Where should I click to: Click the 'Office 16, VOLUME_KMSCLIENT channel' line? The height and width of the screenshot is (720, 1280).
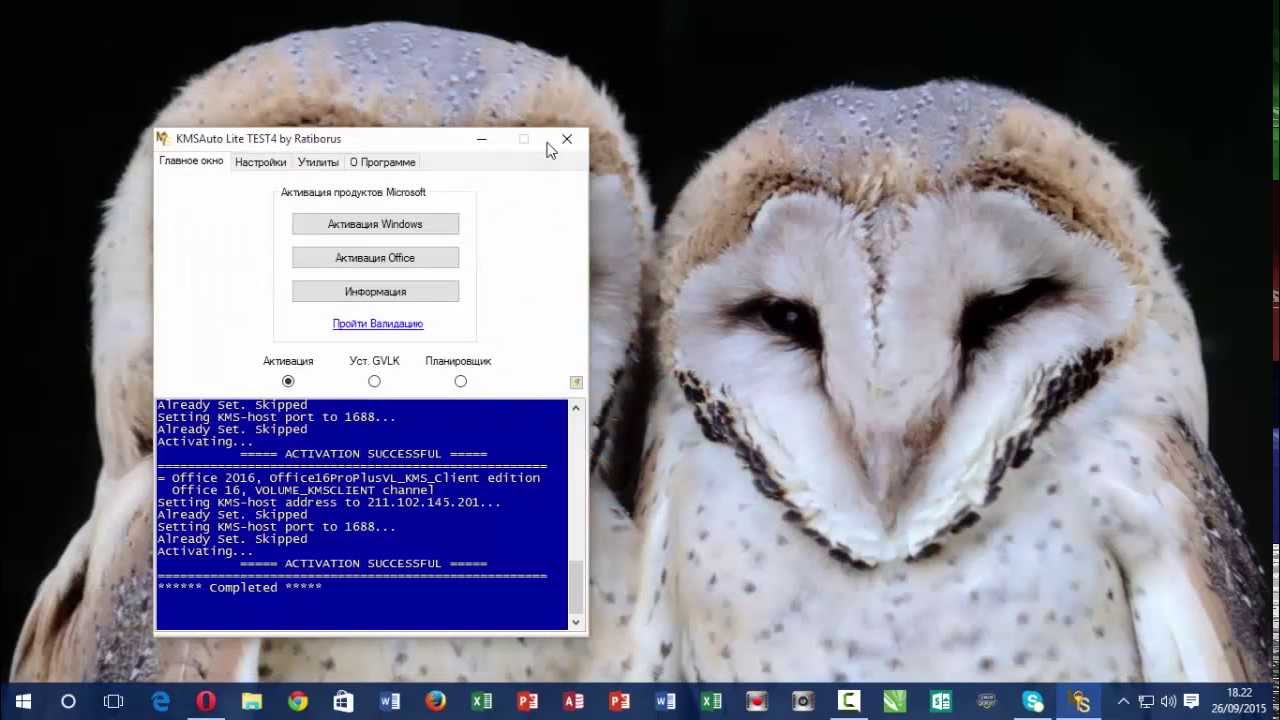[303, 491]
